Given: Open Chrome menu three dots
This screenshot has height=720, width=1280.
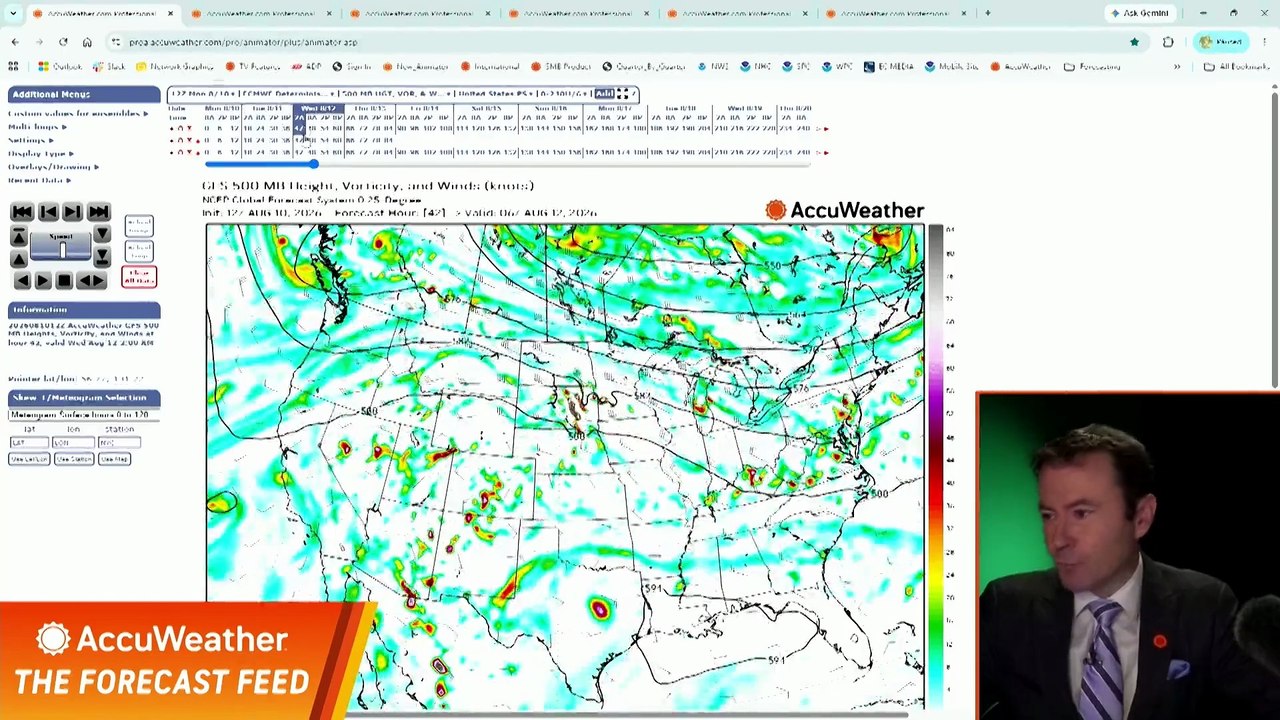Looking at the screenshot, I should click(1265, 42).
